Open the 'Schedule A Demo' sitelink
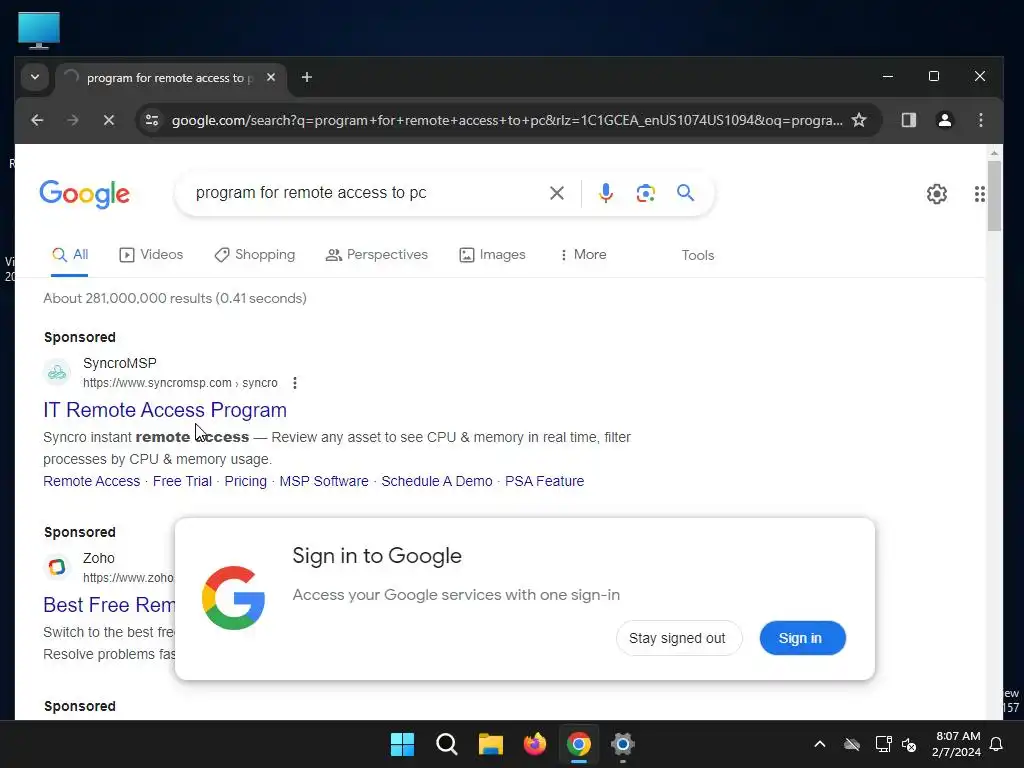Image resolution: width=1024 pixels, height=768 pixels. [x=437, y=481]
